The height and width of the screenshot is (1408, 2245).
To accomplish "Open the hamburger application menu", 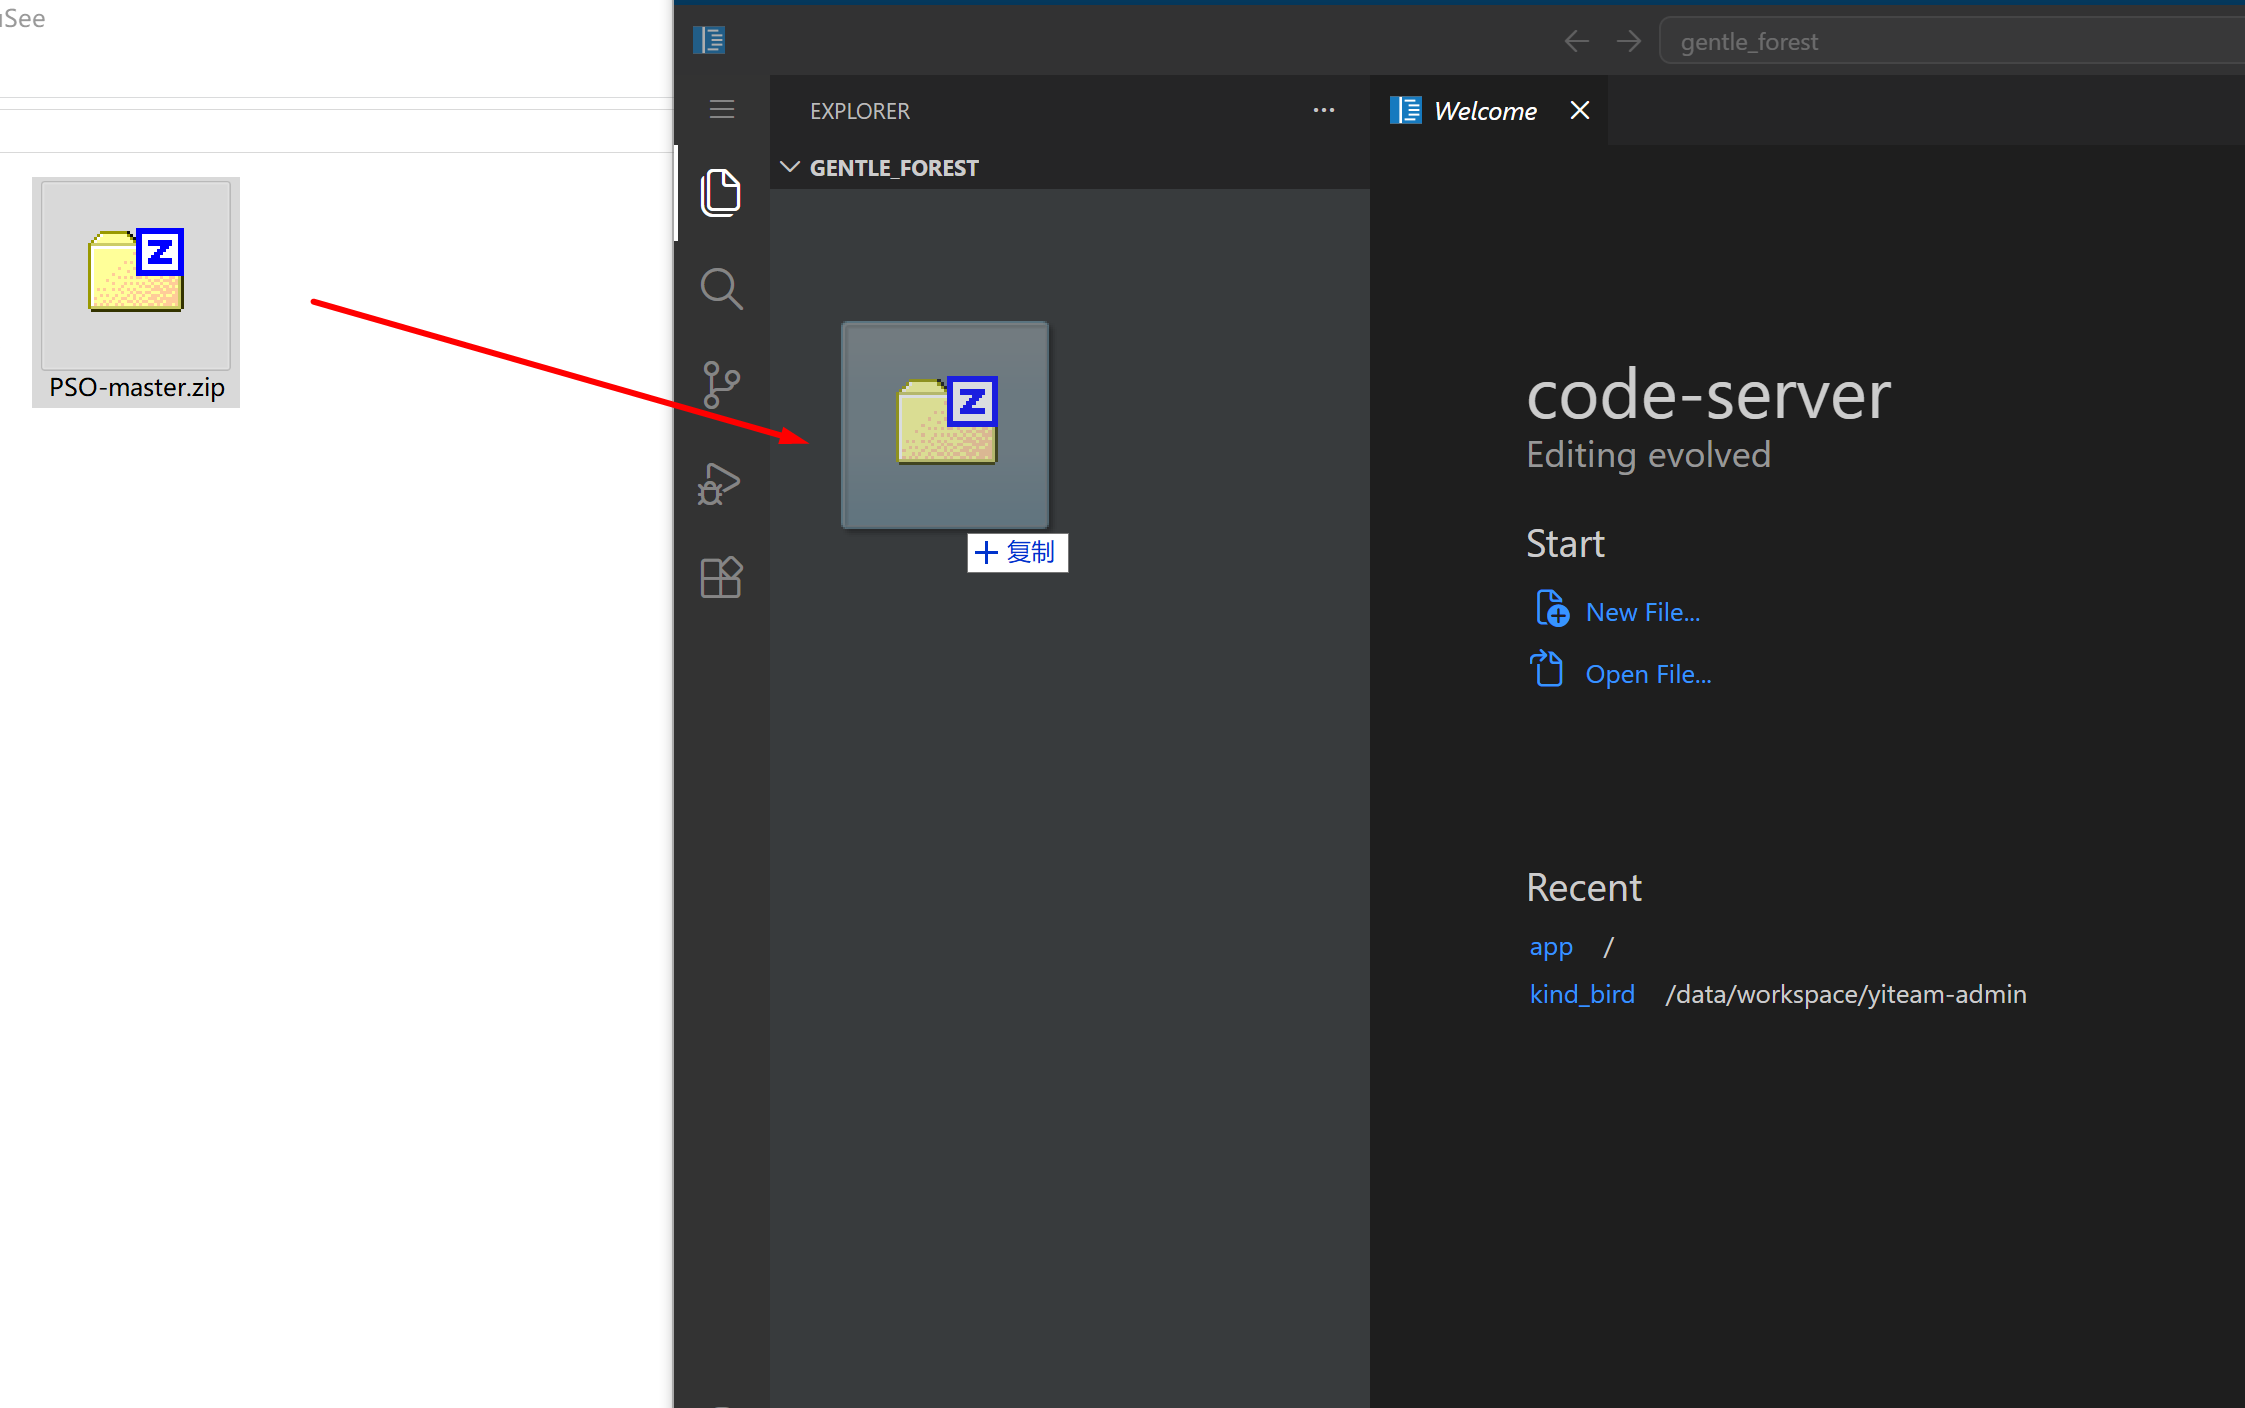I will [x=722, y=109].
